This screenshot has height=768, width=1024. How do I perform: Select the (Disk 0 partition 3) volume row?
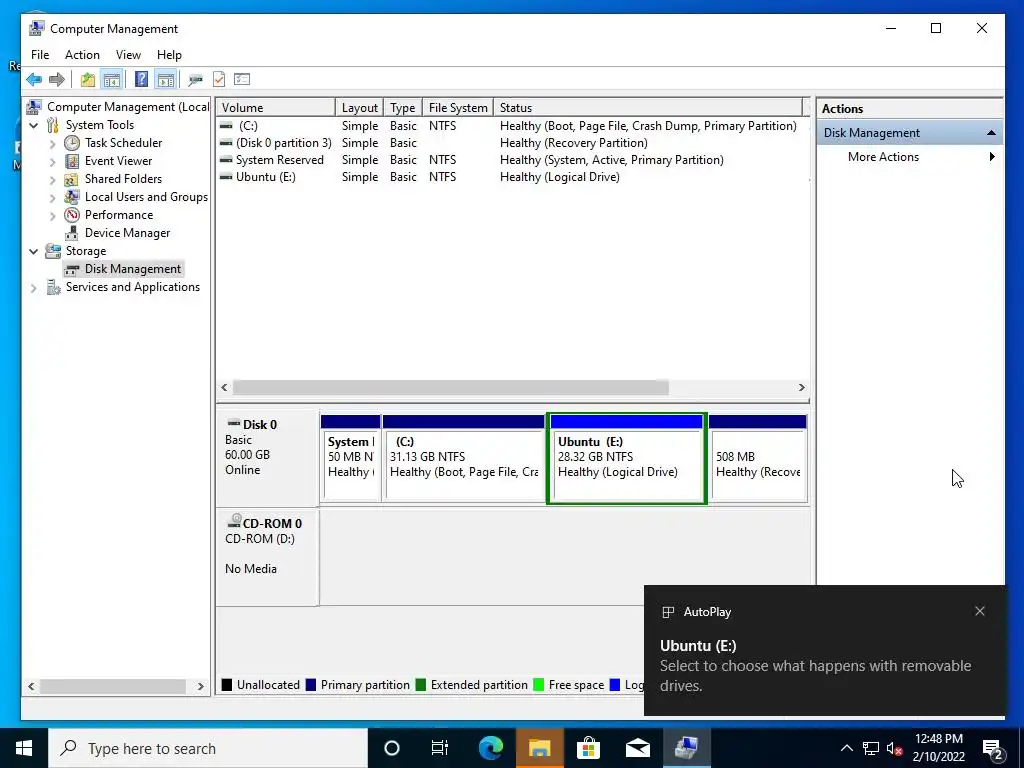[512, 143]
